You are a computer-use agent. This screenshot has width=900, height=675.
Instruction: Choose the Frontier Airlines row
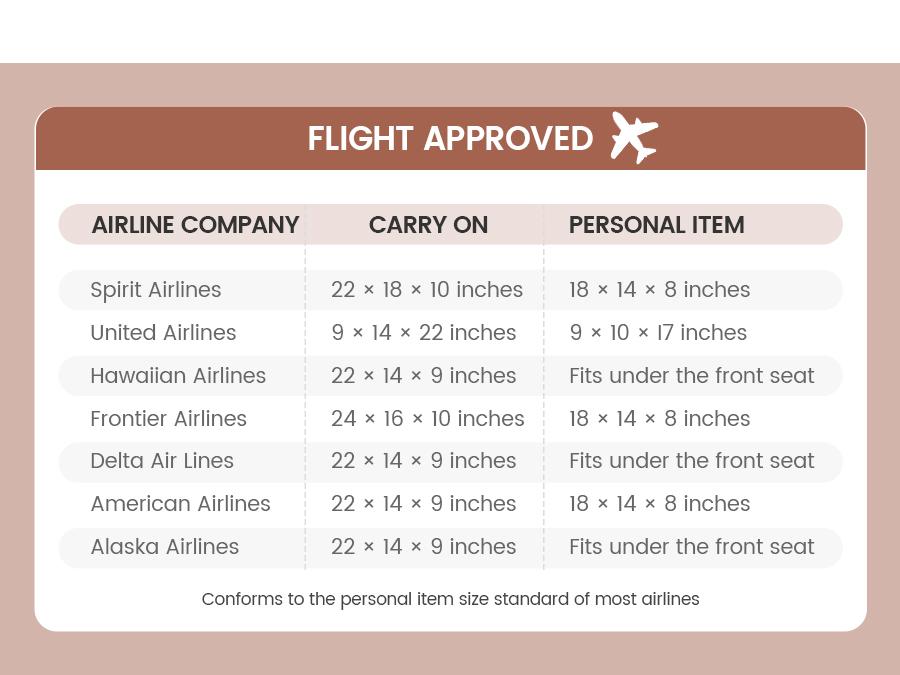point(168,419)
